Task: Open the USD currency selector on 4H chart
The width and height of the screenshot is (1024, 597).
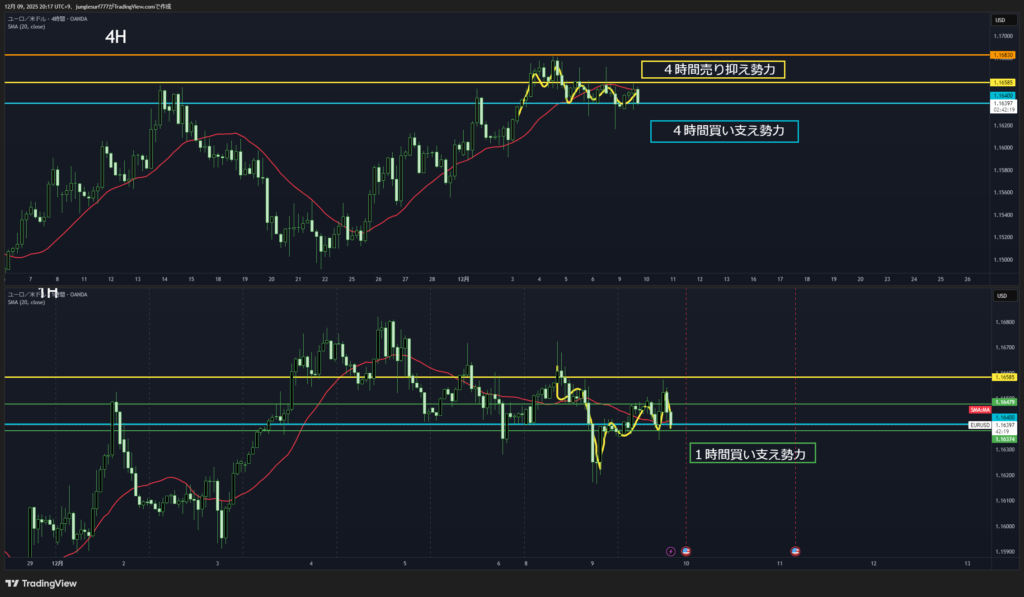Action: click(x=1000, y=20)
